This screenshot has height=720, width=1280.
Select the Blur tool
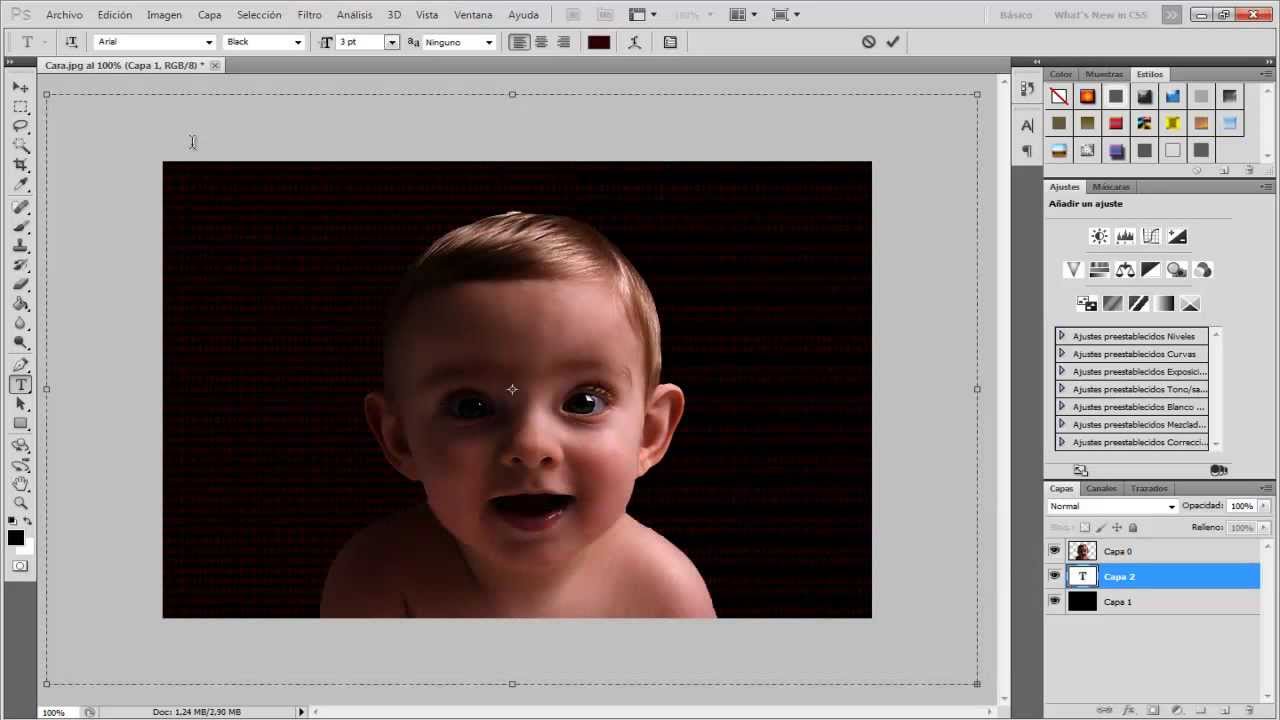coord(20,324)
